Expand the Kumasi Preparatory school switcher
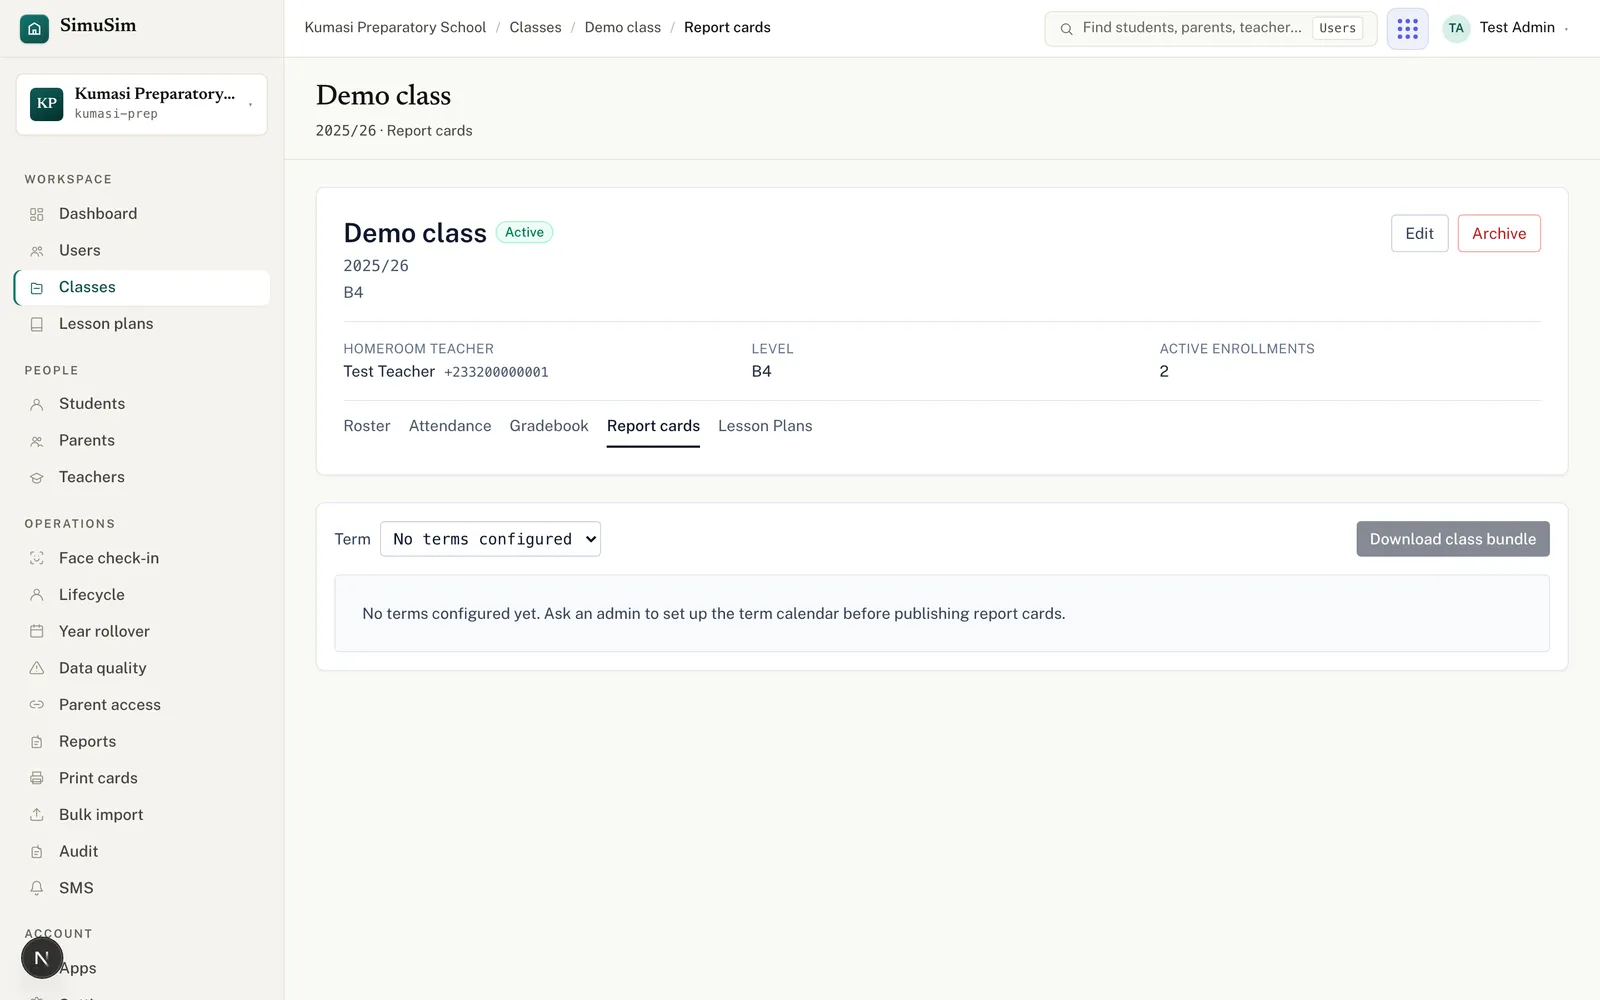1600x1000 pixels. (141, 104)
